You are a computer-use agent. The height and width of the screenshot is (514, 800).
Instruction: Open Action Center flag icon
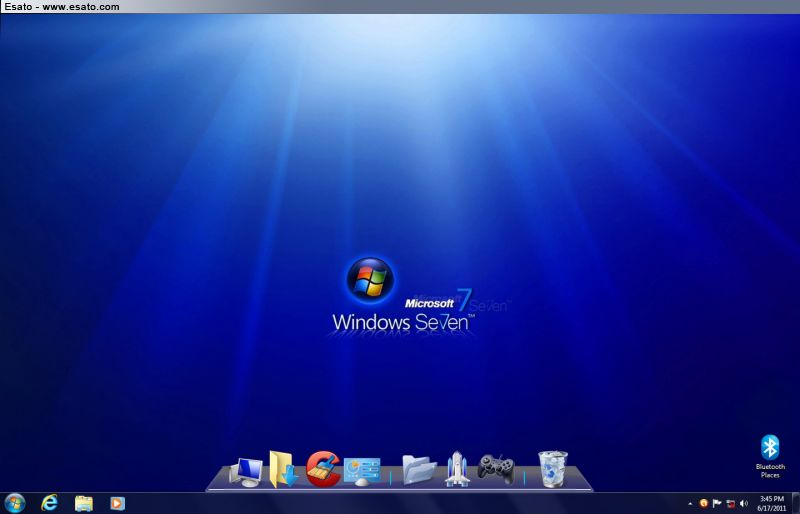717,503
